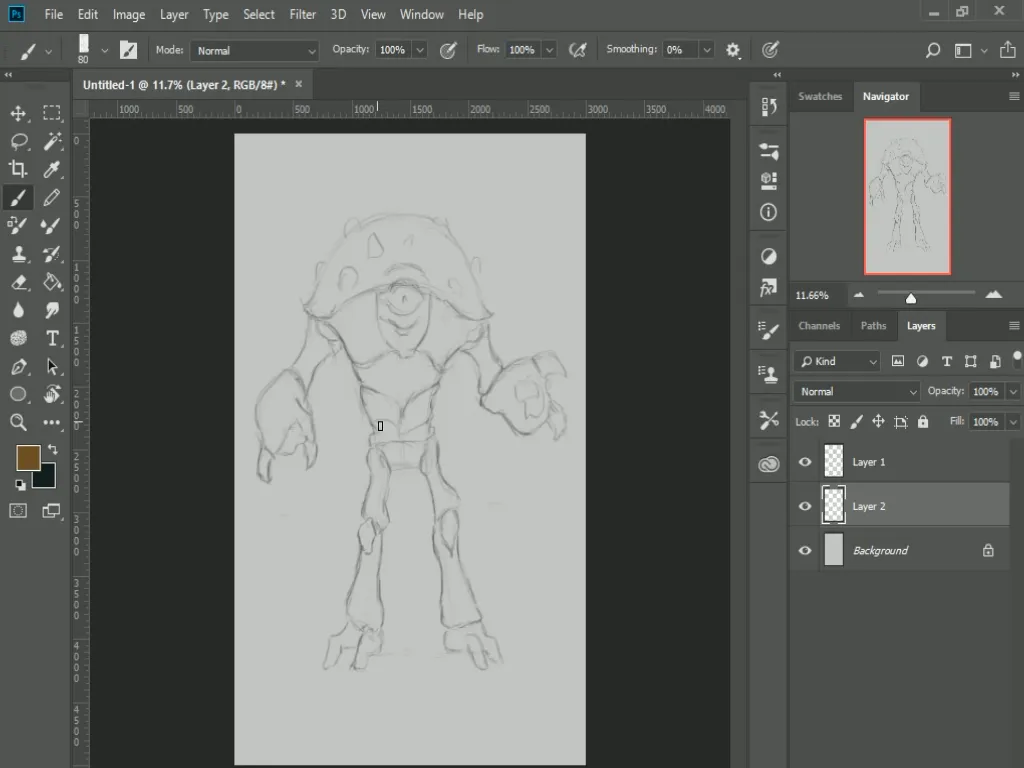Open the Image menu
The width and height of the screenshot is (1024, 768).
click(129, 14)
